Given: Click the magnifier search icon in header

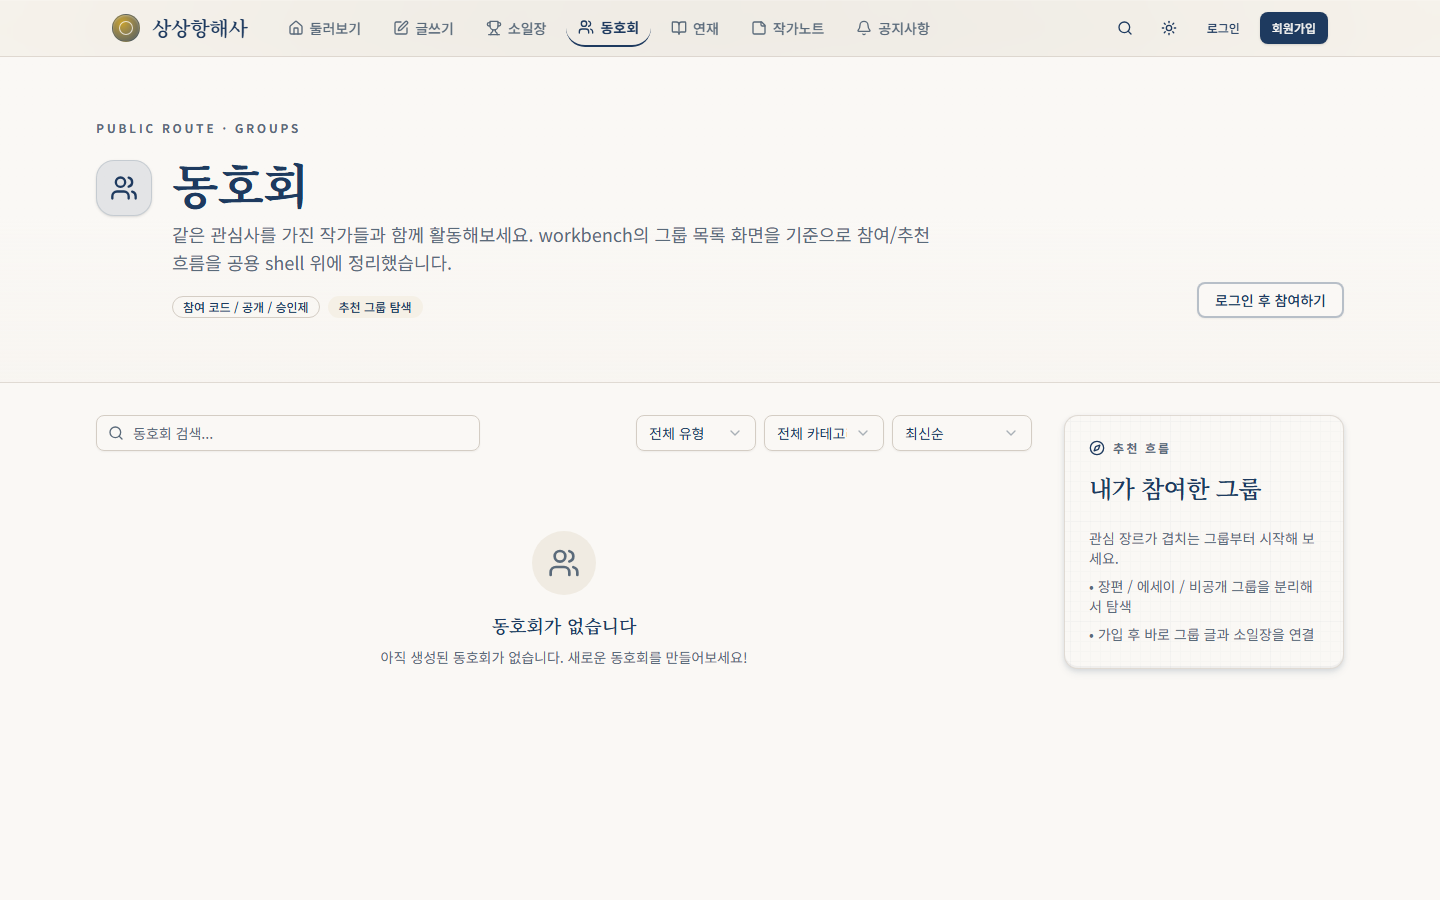Looking at the screenshot, I should point(1125,28).
